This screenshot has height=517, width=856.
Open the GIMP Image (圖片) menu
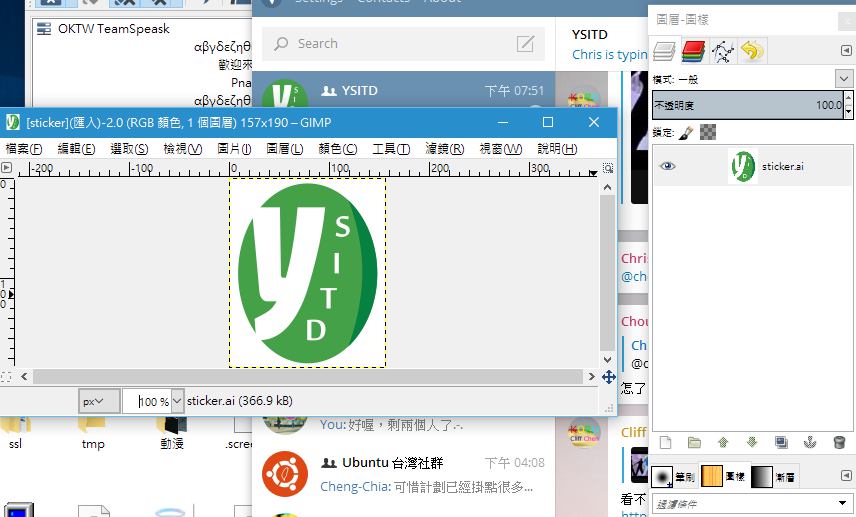pyautogui.click(x=234, y=148)
